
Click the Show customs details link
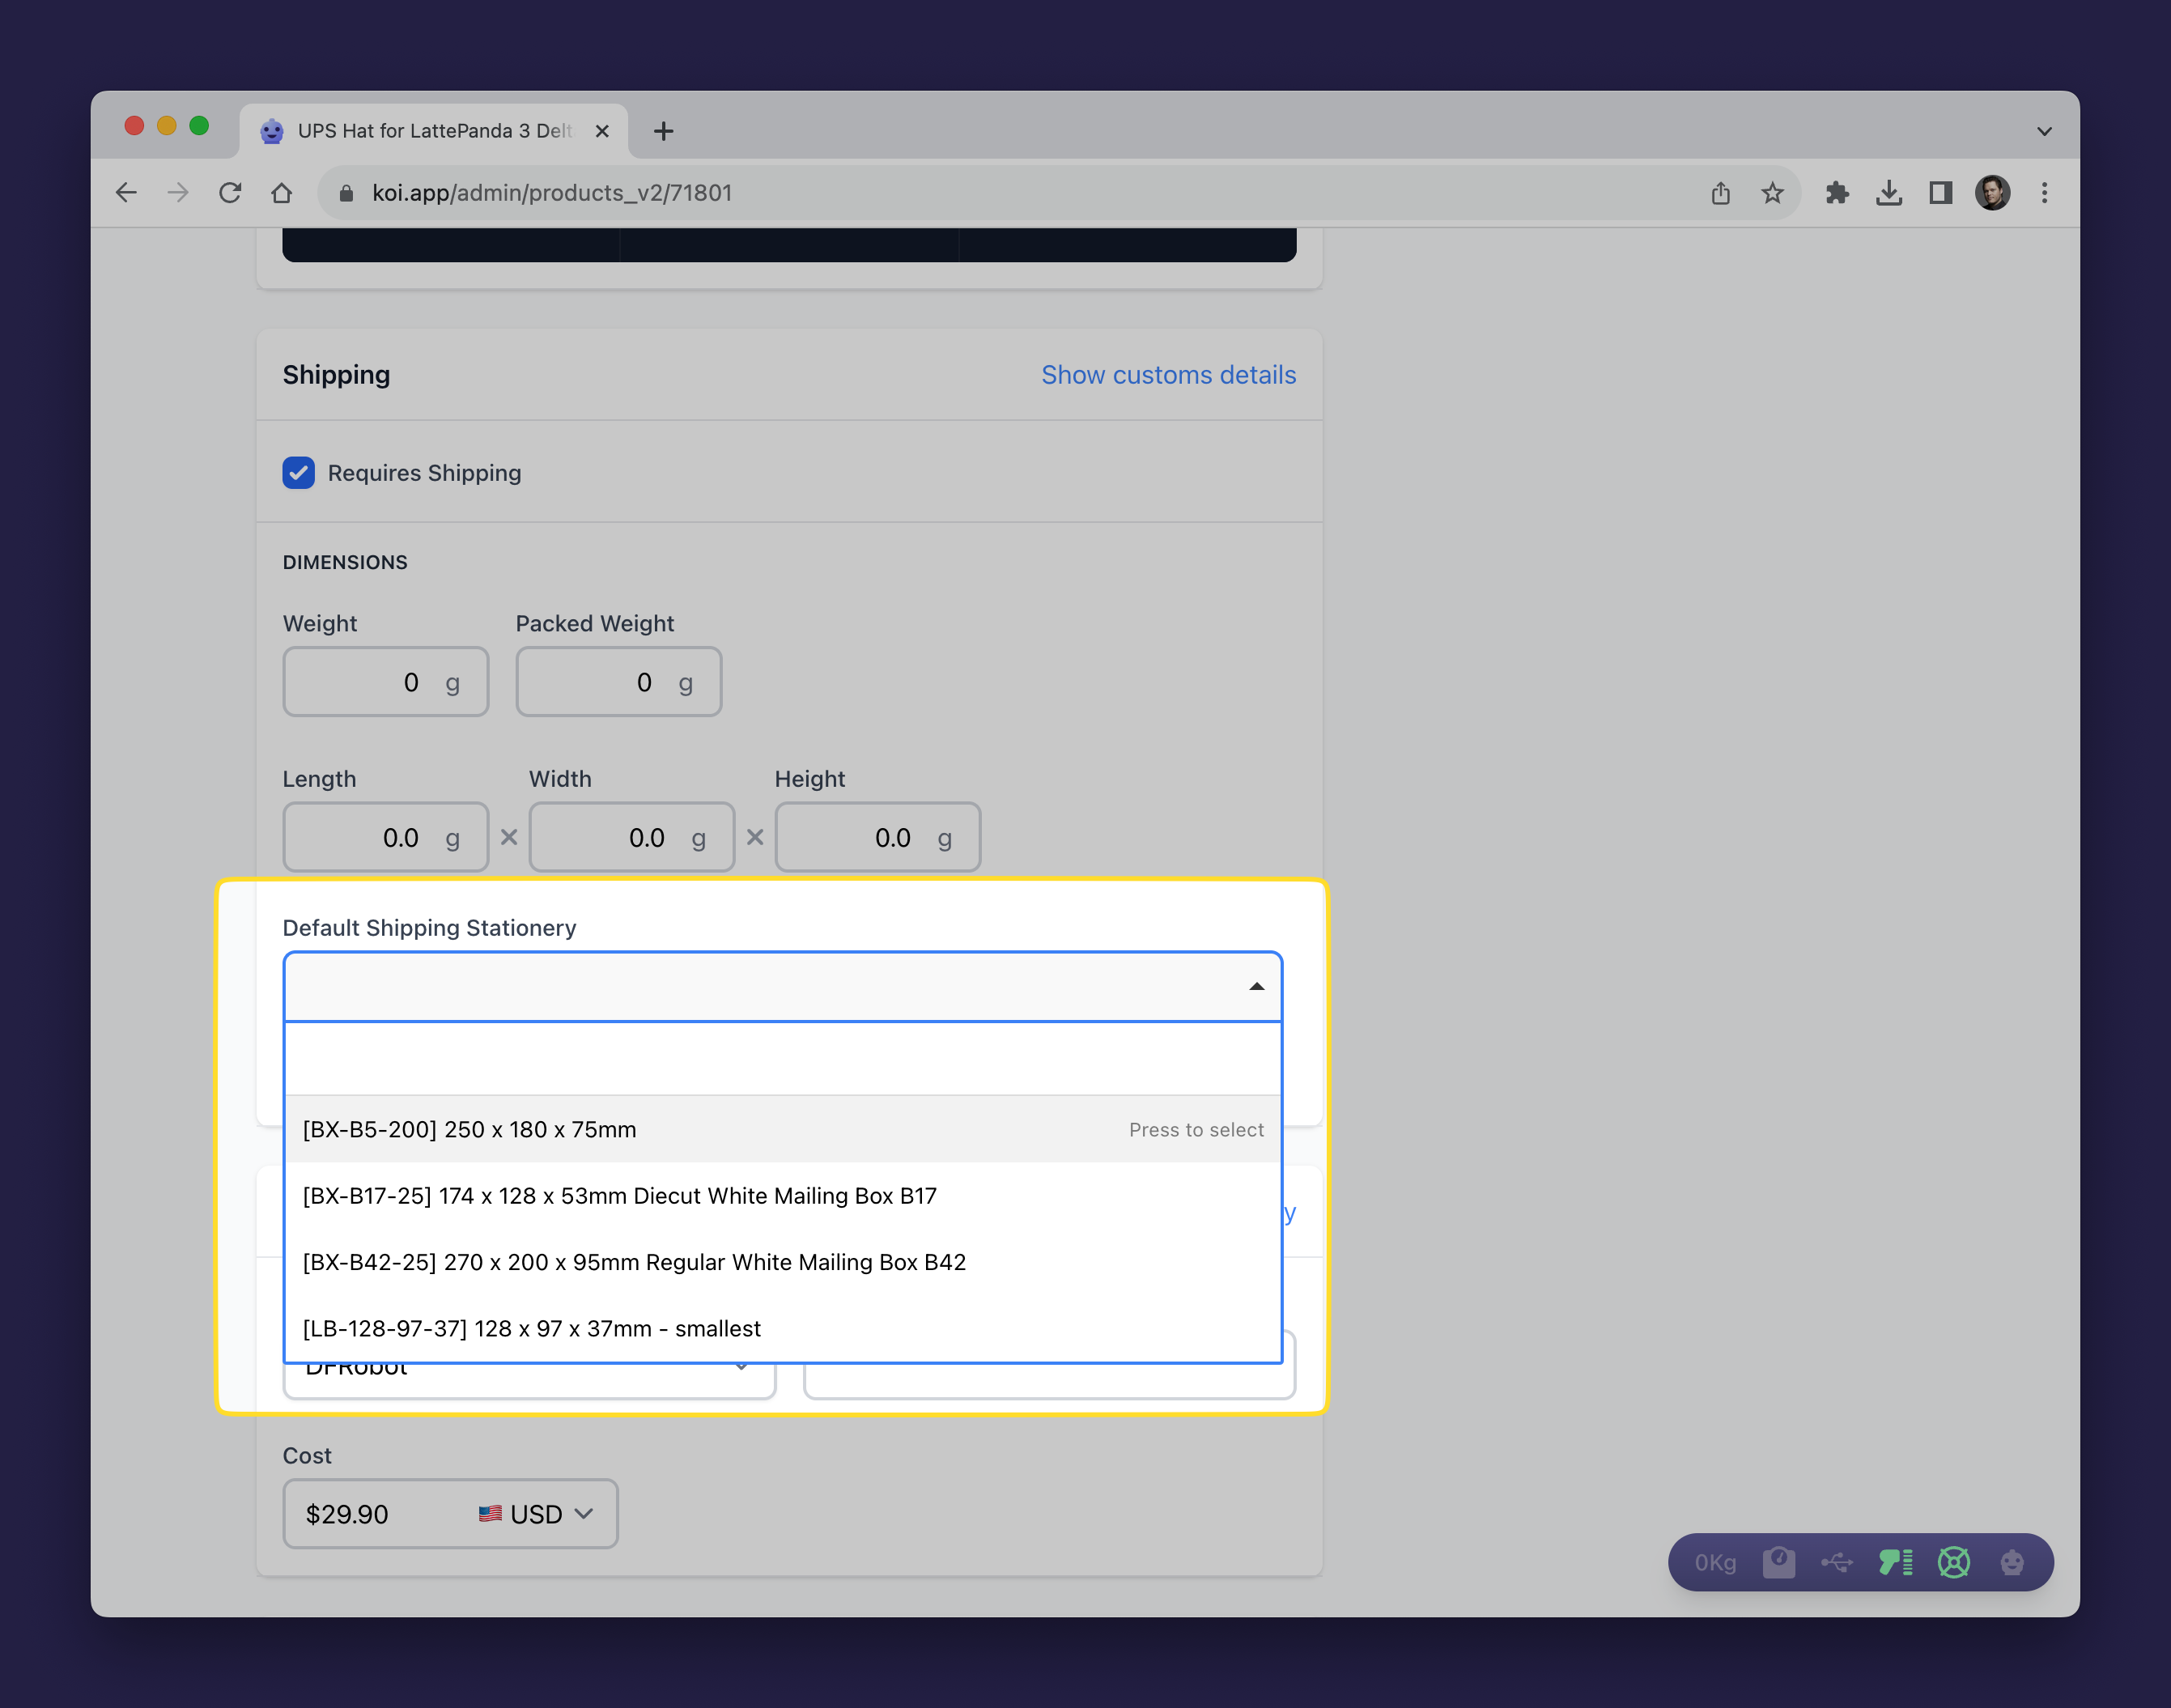[1168, 375]
